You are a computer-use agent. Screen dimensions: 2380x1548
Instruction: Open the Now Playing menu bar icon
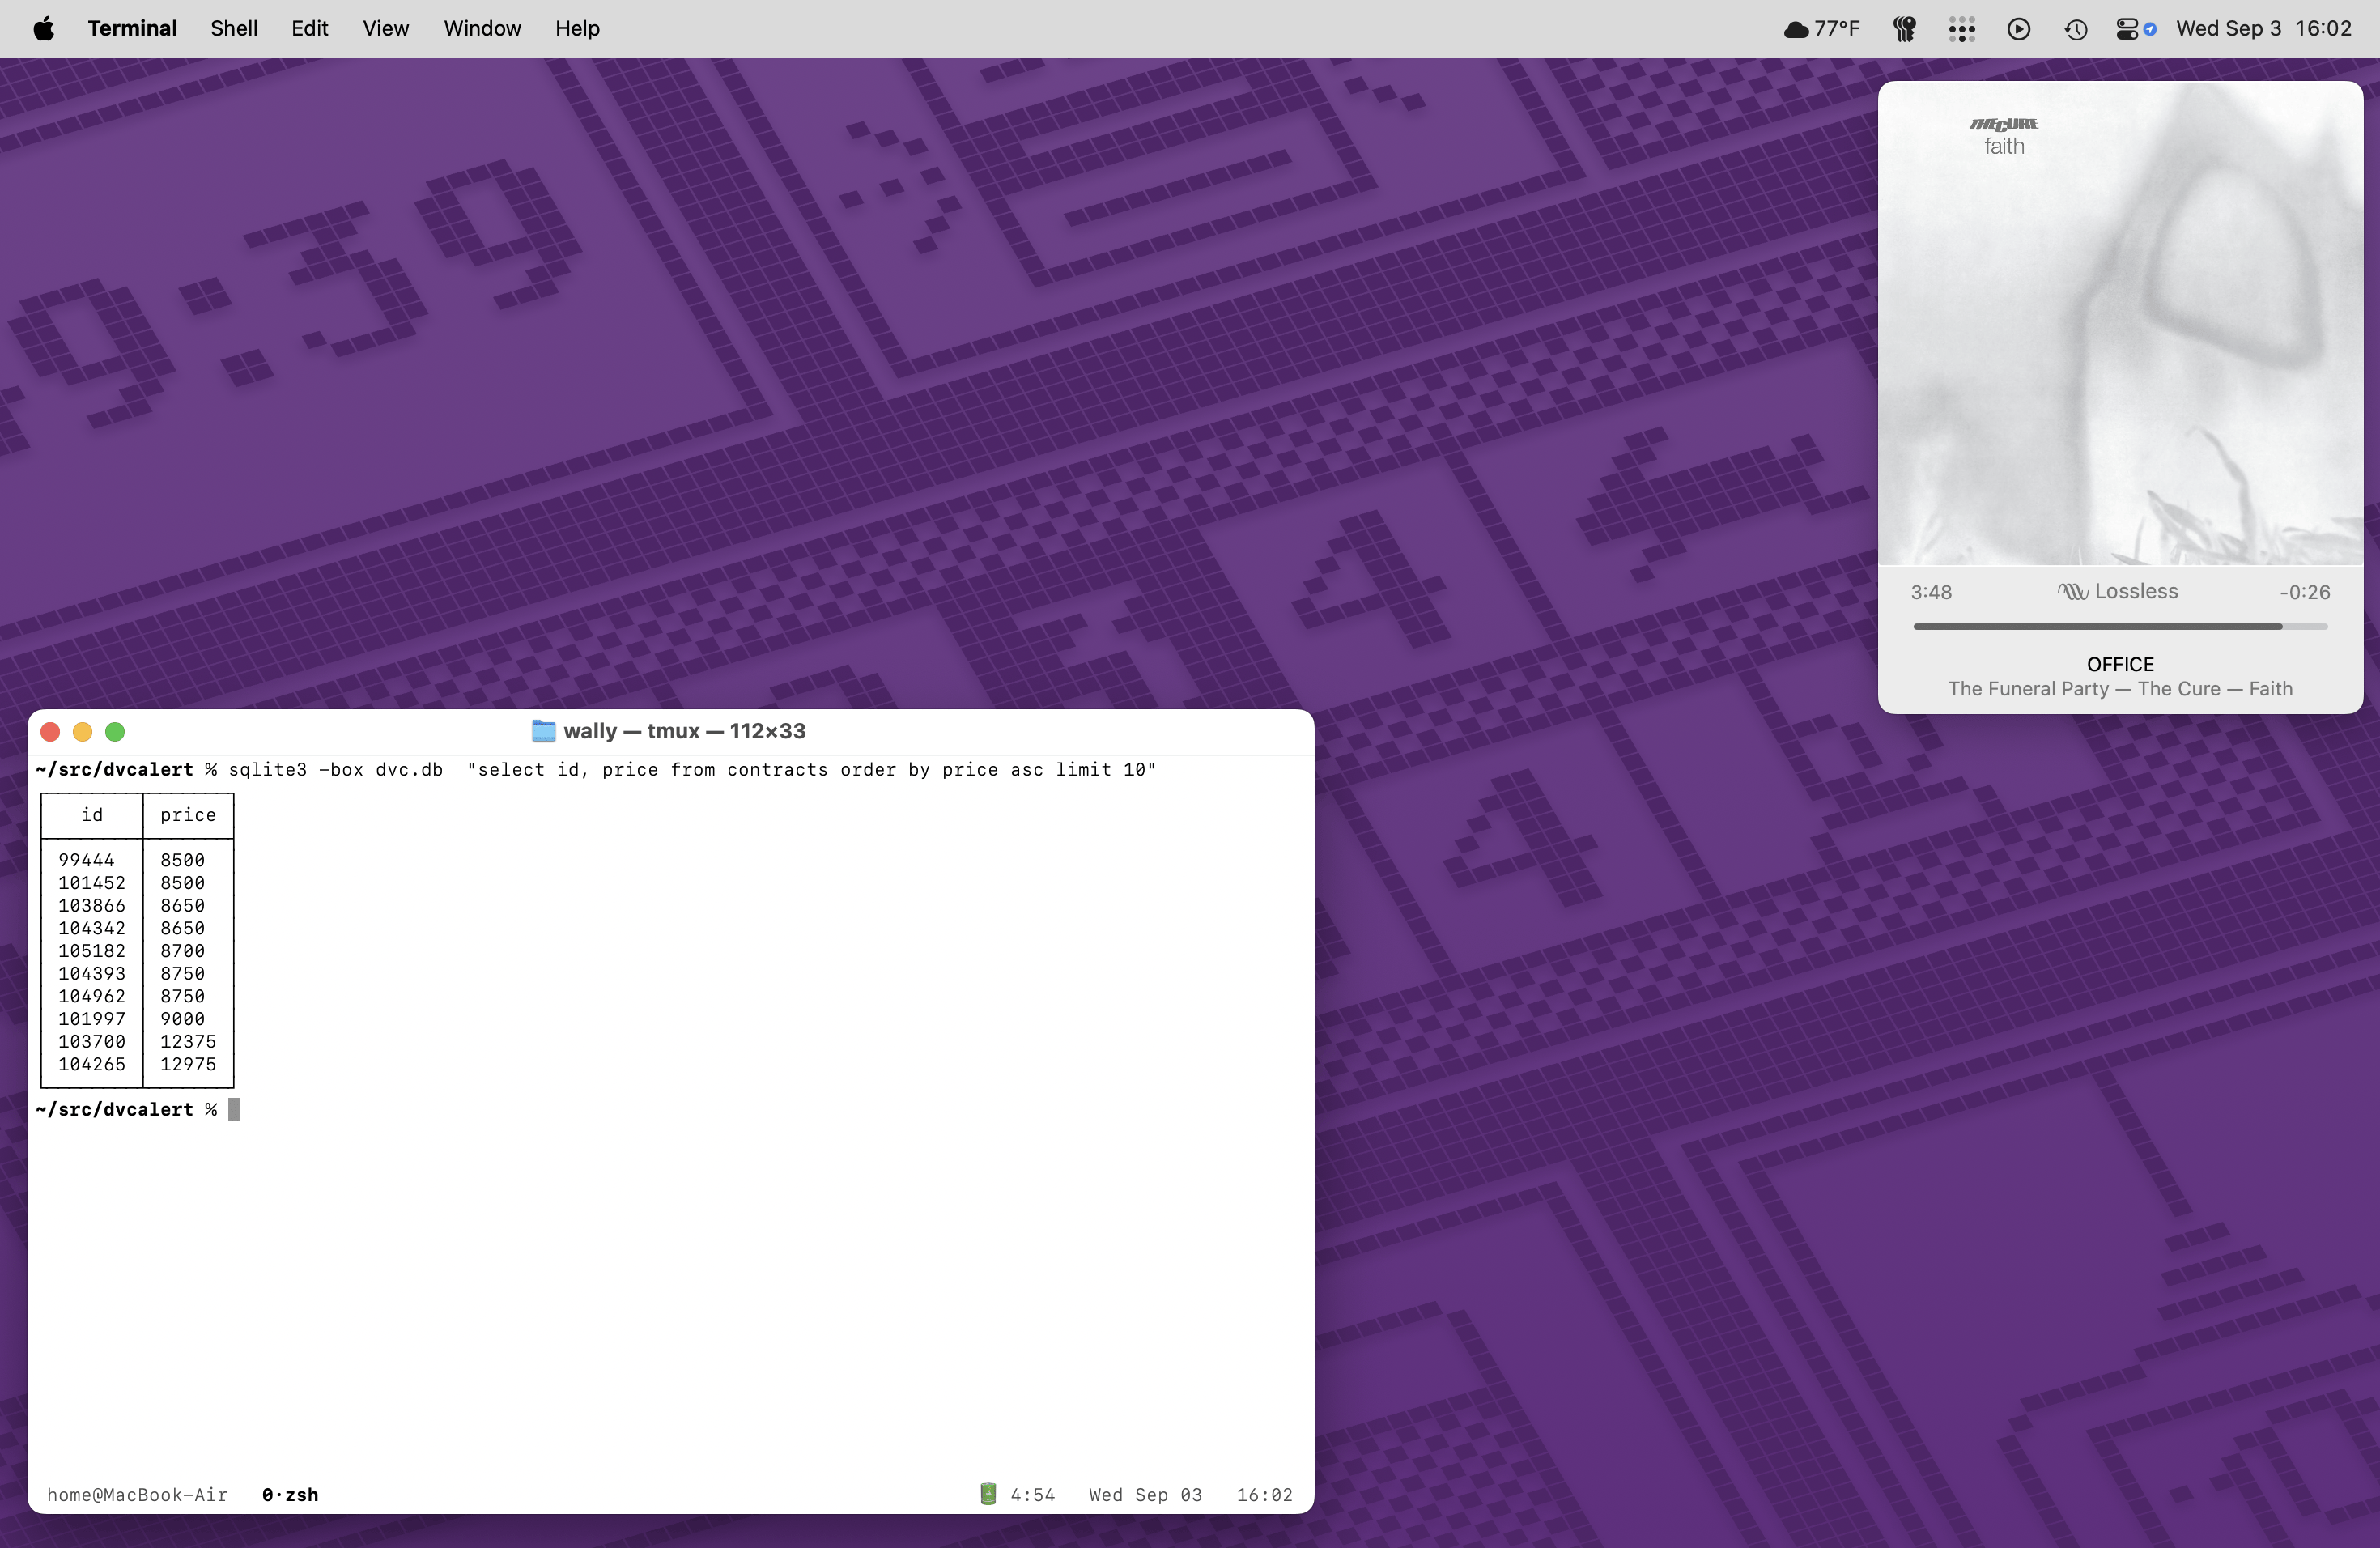coord(2018,28)
